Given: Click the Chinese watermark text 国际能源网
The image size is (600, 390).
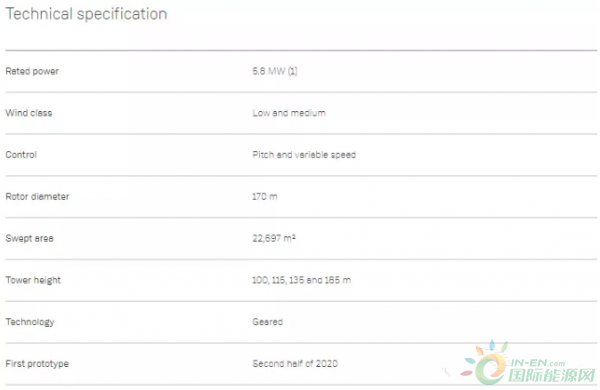Looking at the screenshot, I should tap(552, 375).
